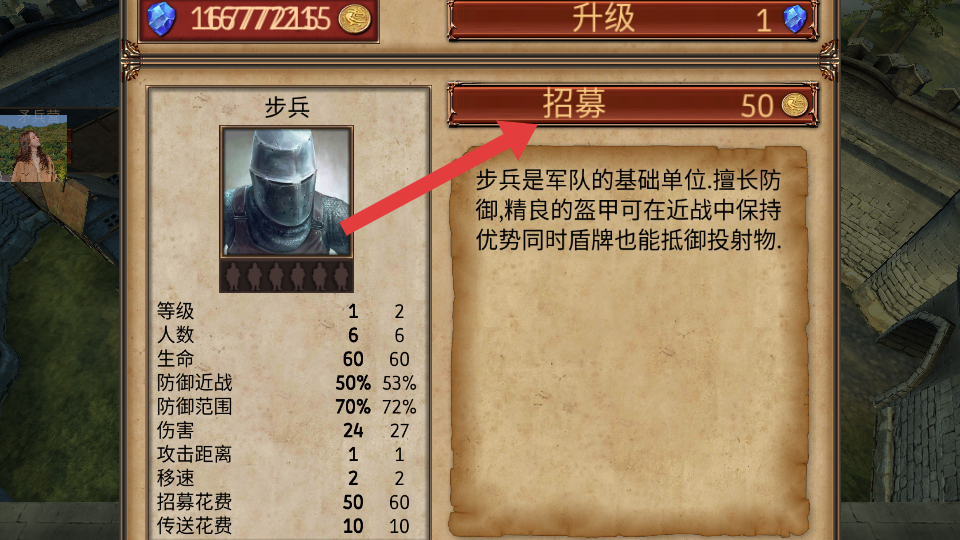The height and width of the screenshot is (540, 960).
Task: Click the currency amount number display
Action: pos(260,19)
